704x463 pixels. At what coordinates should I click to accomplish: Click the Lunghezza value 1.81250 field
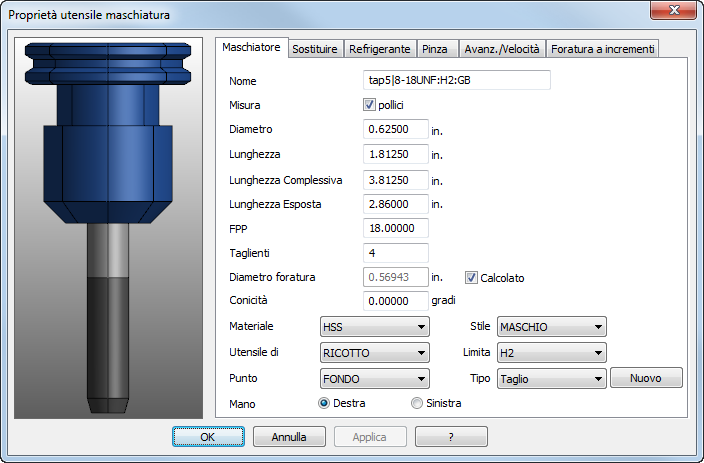tap(396, 154)
